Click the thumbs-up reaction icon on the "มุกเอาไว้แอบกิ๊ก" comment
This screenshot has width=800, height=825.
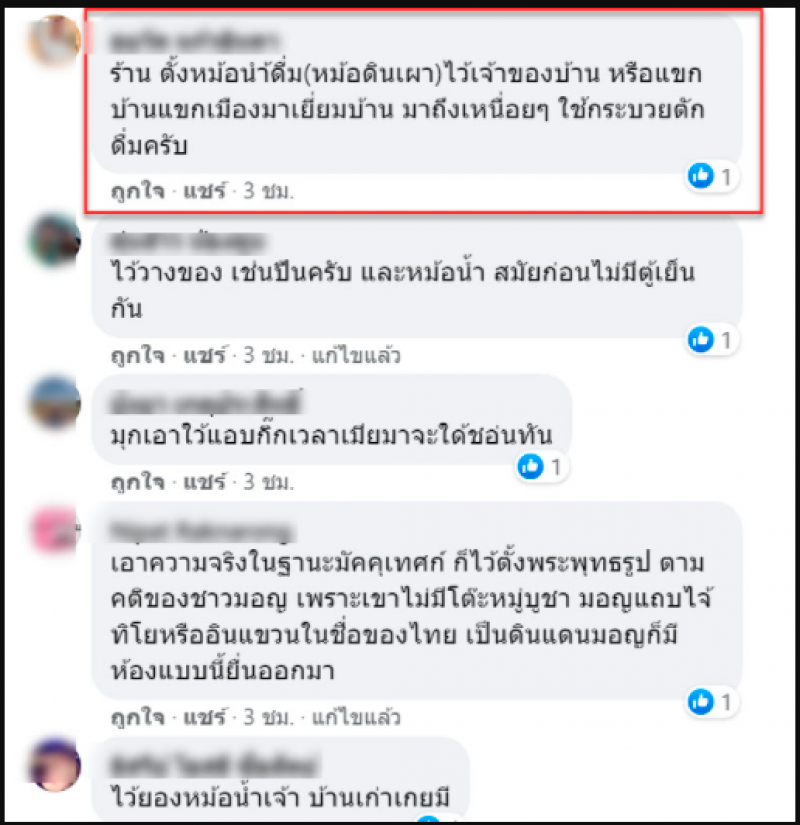(x=530, y=466)
